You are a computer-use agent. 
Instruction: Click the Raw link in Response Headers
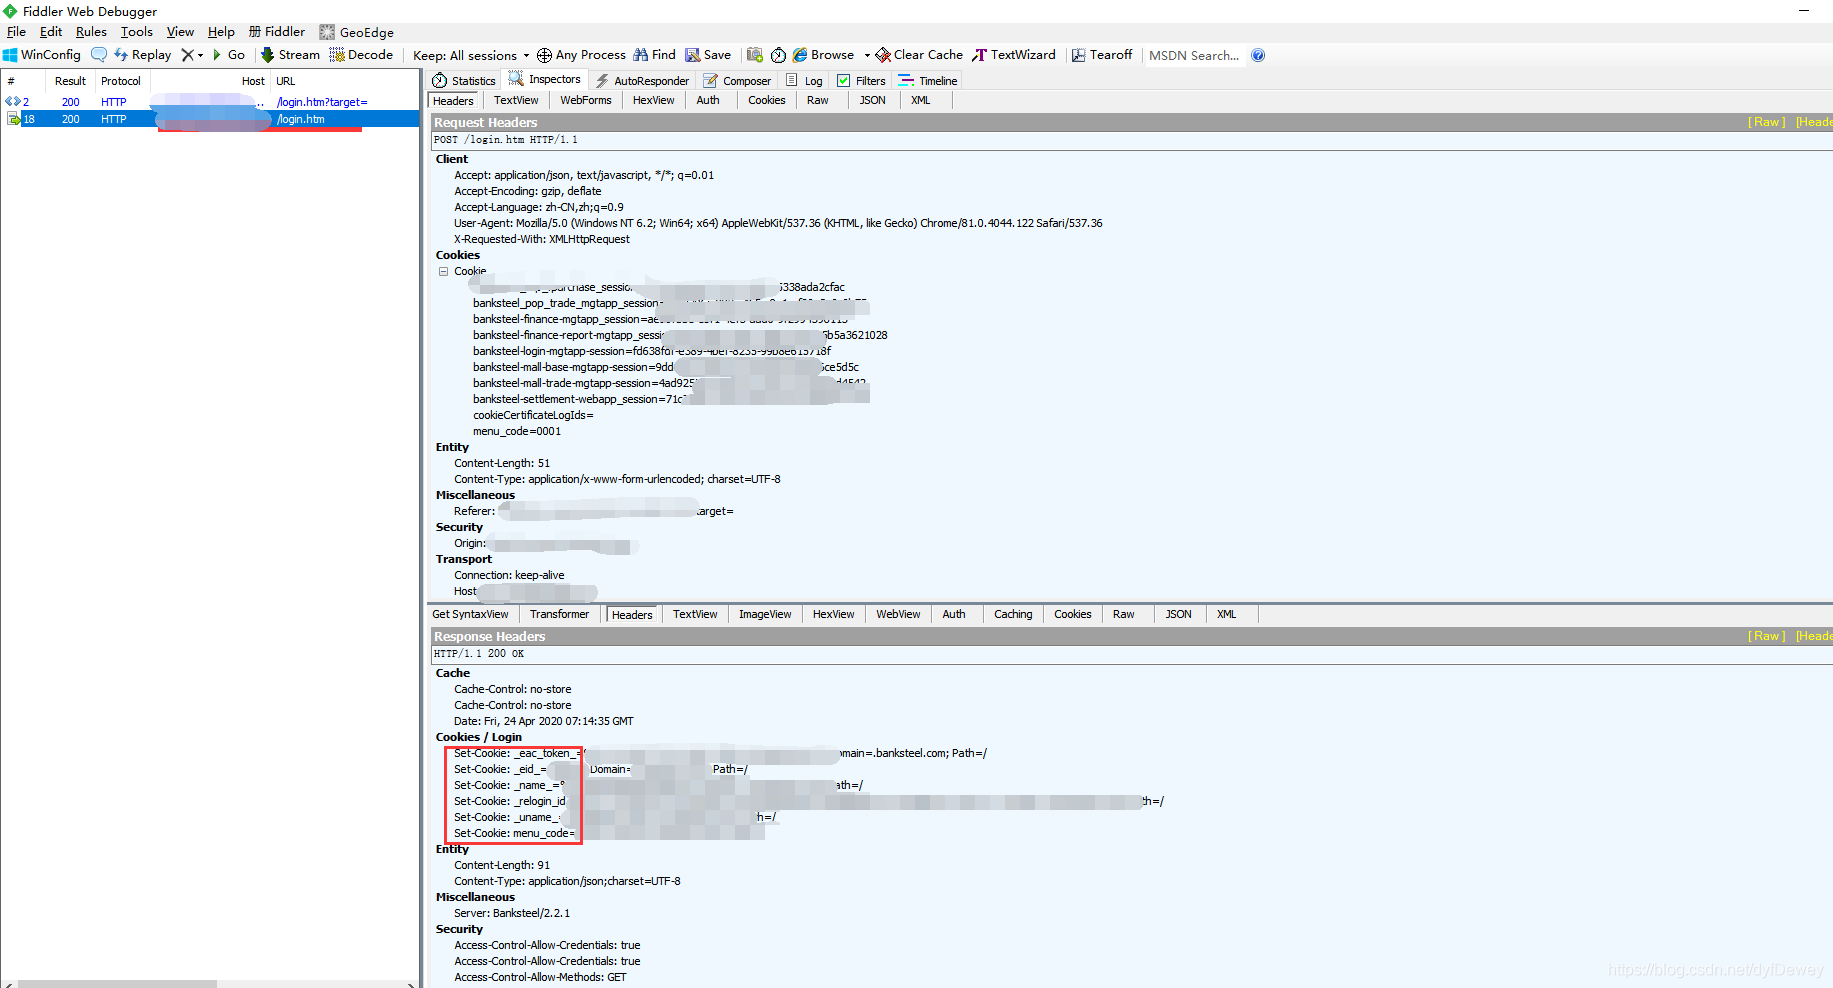coord(1767,636)
